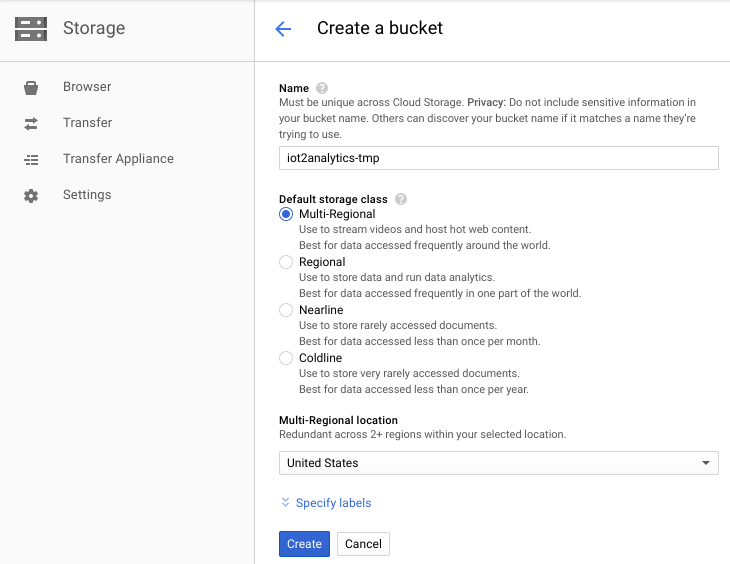Screen dimensions: 730x564
Task: Click the bucket name input field
Action: [x=498, y=158]
